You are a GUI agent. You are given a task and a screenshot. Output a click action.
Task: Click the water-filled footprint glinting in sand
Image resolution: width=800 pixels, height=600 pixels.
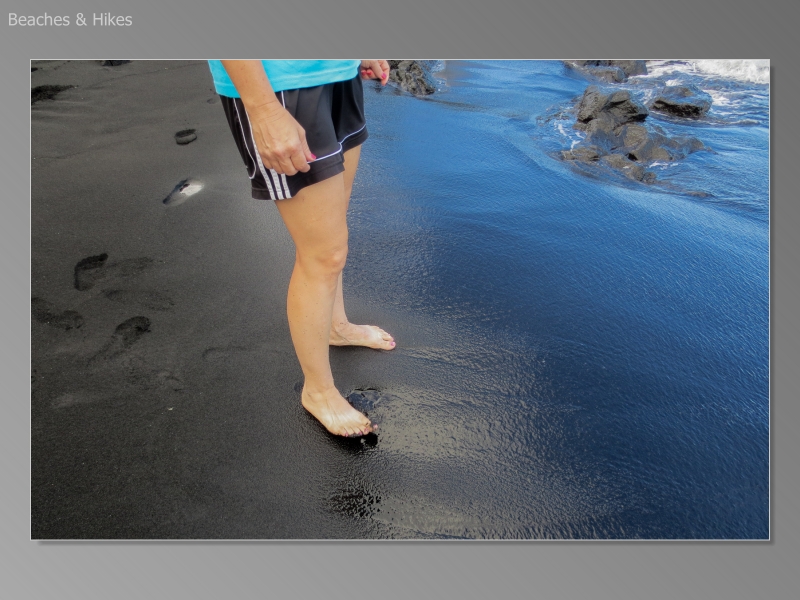[x=182, y=190]
